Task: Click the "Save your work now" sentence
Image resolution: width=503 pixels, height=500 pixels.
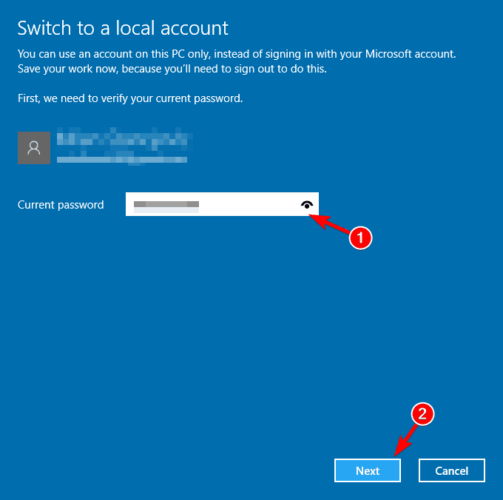Action: [172, 69]
